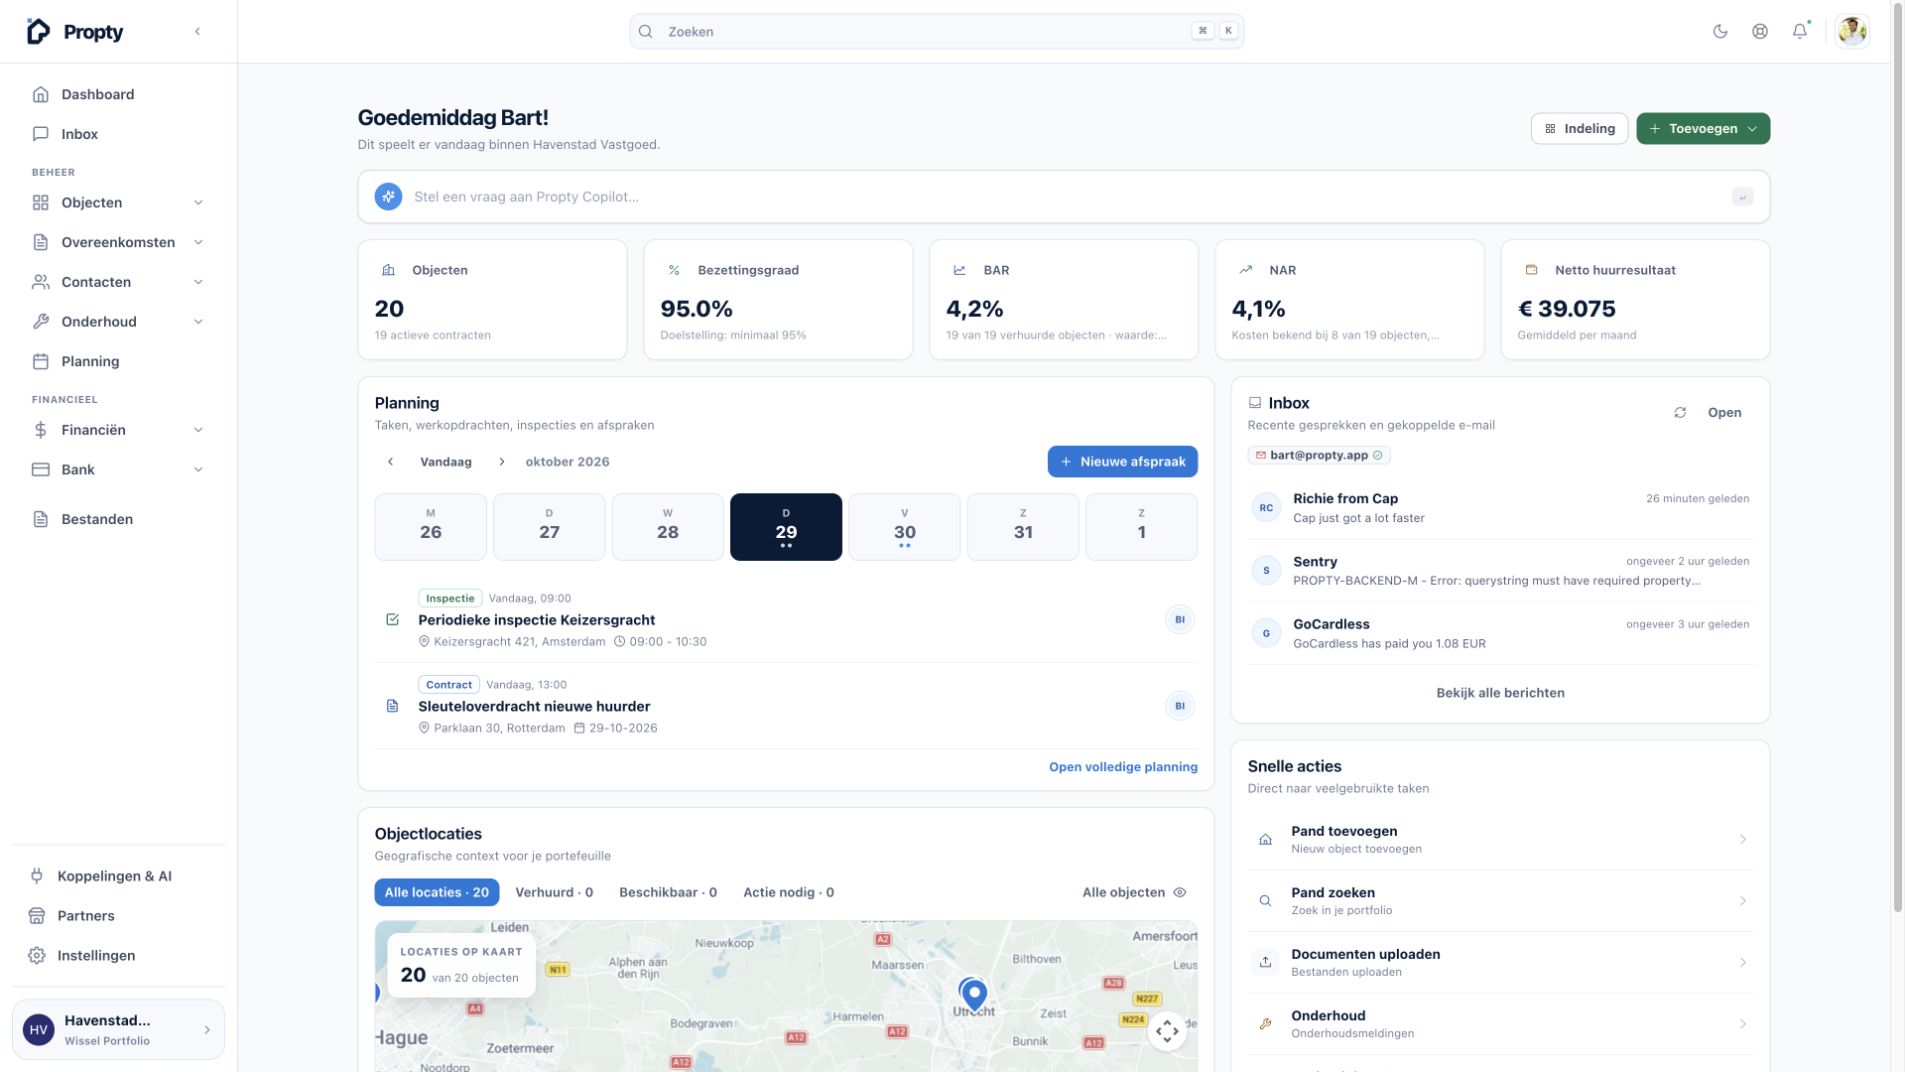Image resolution: width=1905 pixels, height=1072 pixels.
Task: Expand the Overeenkomsten menu
Action: click(x=118, y=242)
